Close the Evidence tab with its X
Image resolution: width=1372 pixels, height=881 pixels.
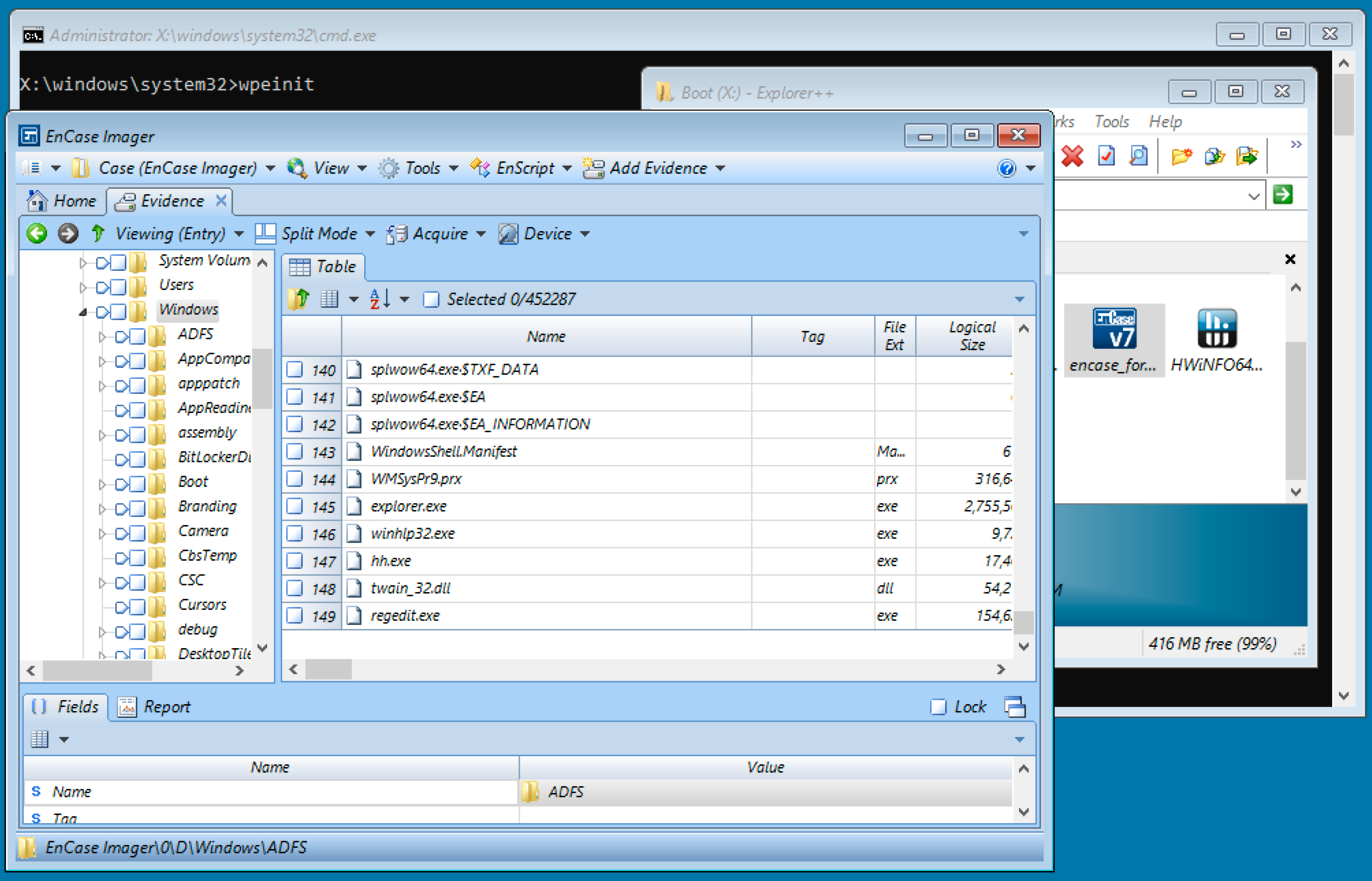(x=221, y=201)
